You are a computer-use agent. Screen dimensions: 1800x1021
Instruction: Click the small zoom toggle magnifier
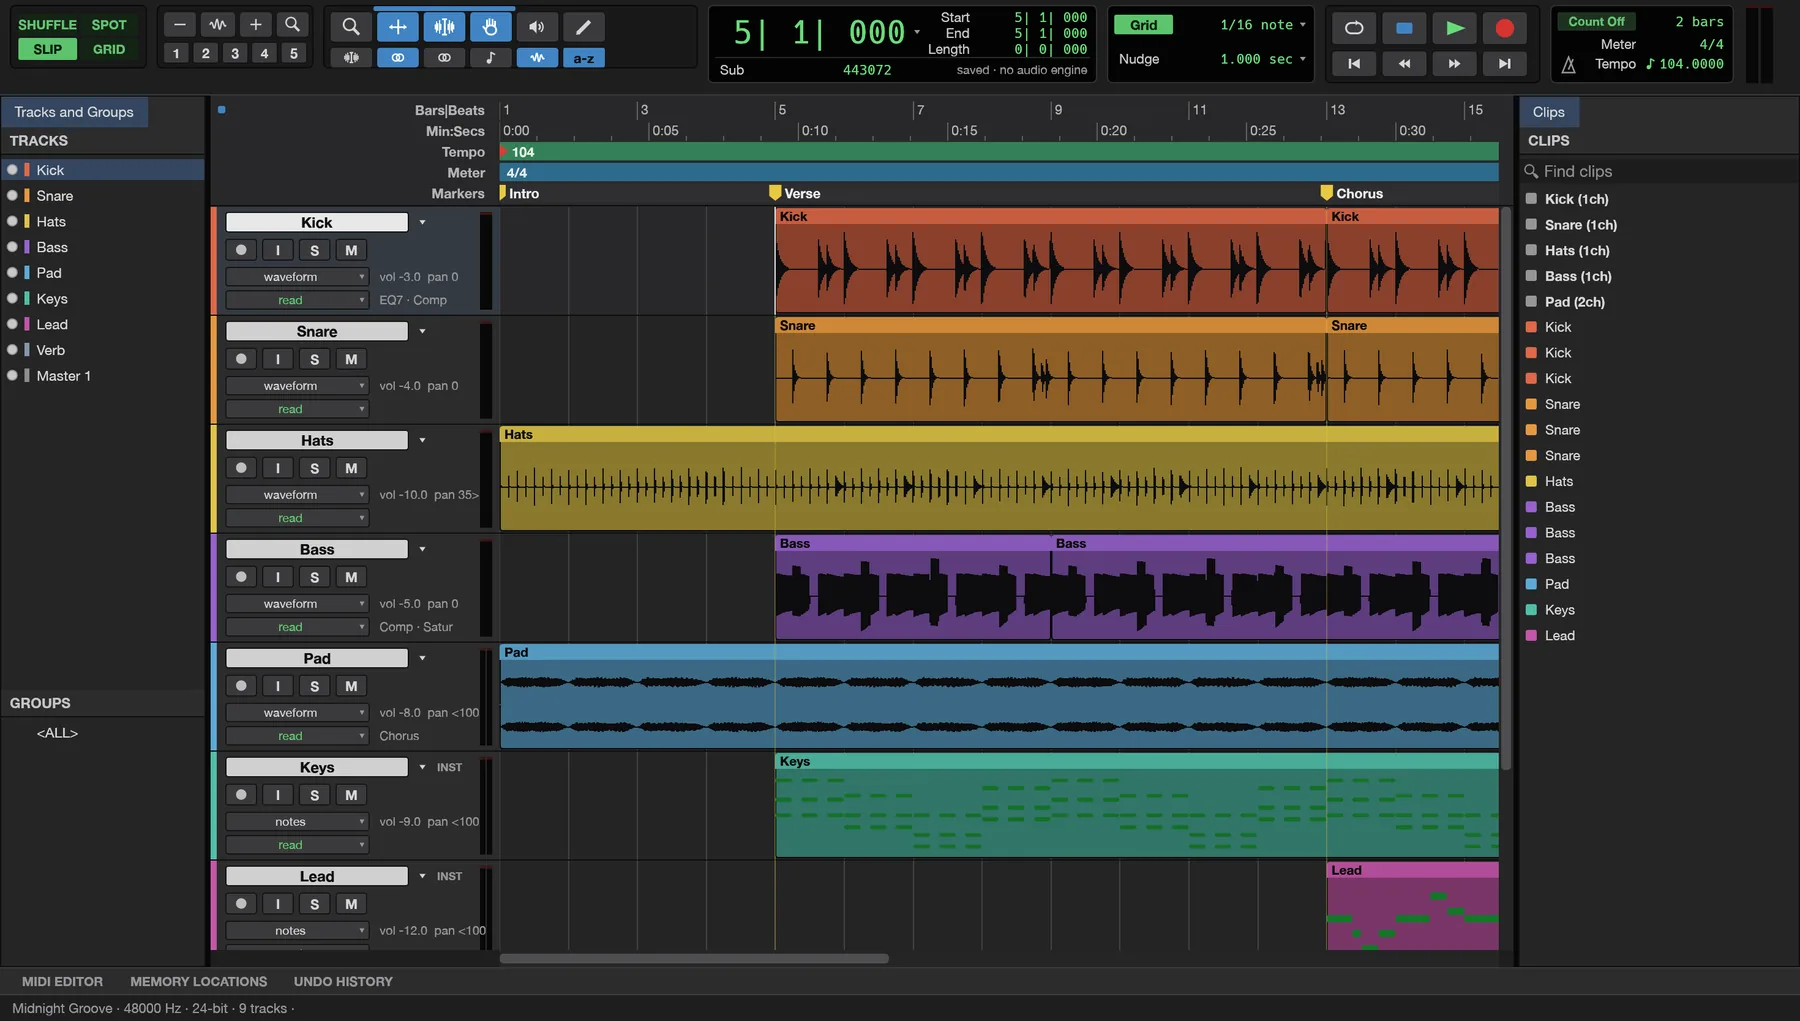coord(292,24)
